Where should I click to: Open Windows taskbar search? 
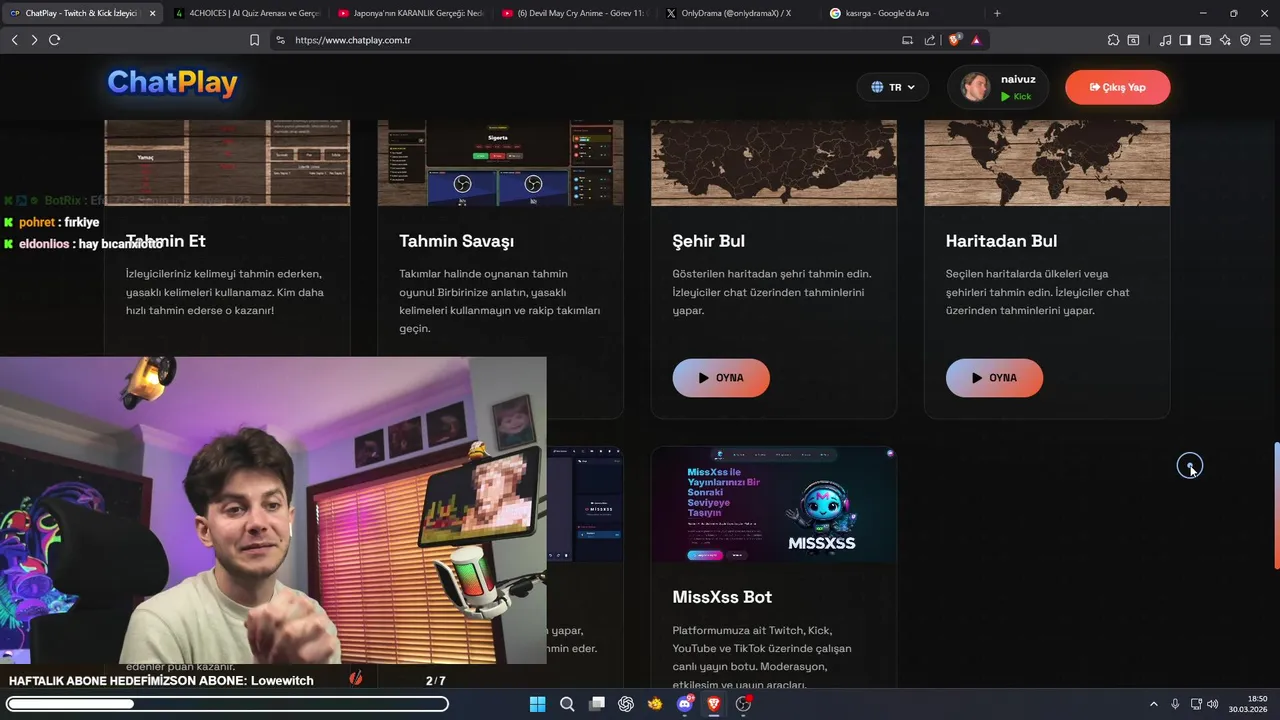567,704
